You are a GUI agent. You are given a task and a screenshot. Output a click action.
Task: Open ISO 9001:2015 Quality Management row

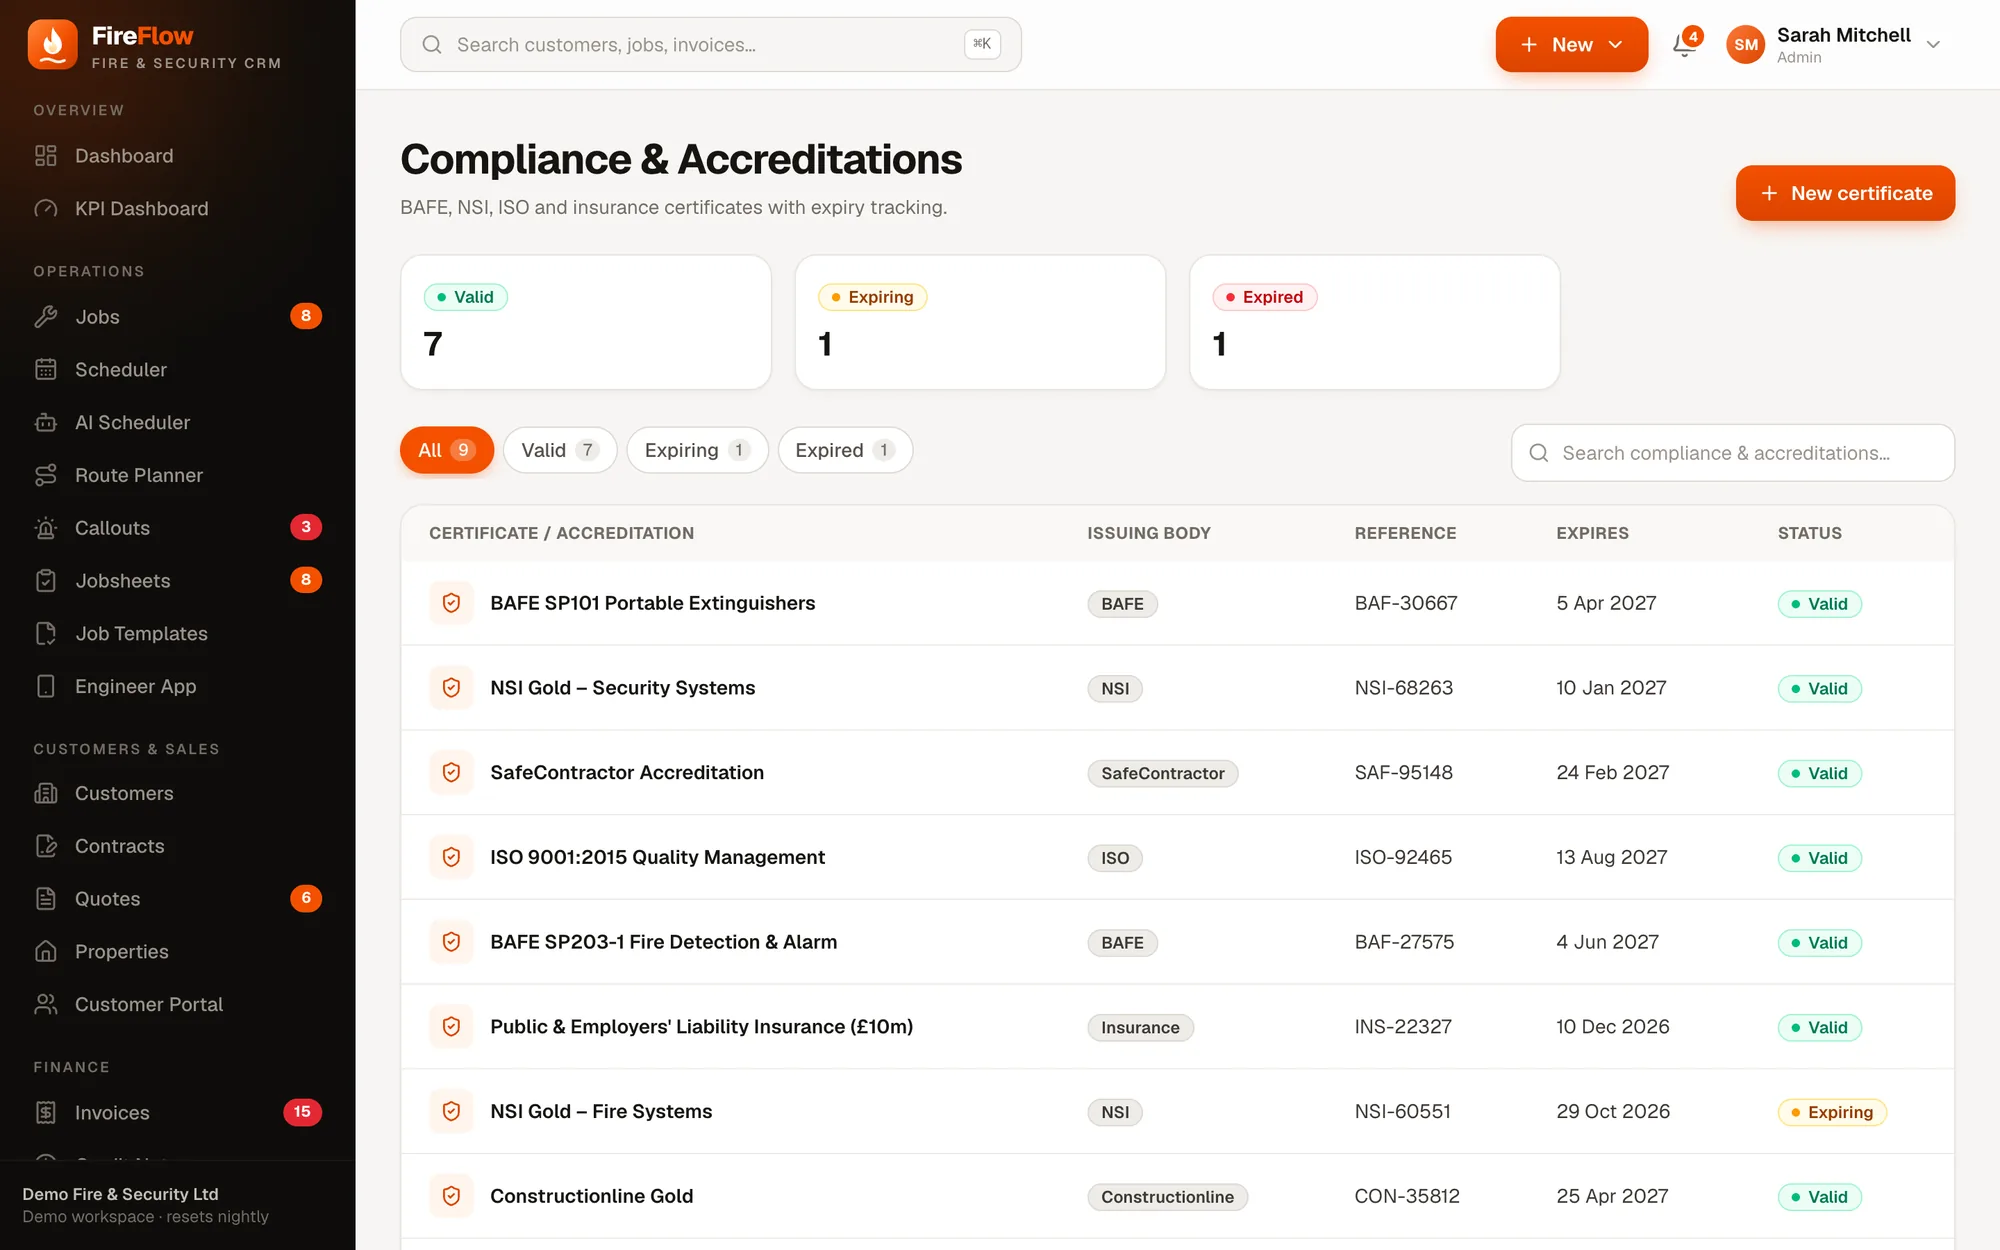pos(1177,858)
